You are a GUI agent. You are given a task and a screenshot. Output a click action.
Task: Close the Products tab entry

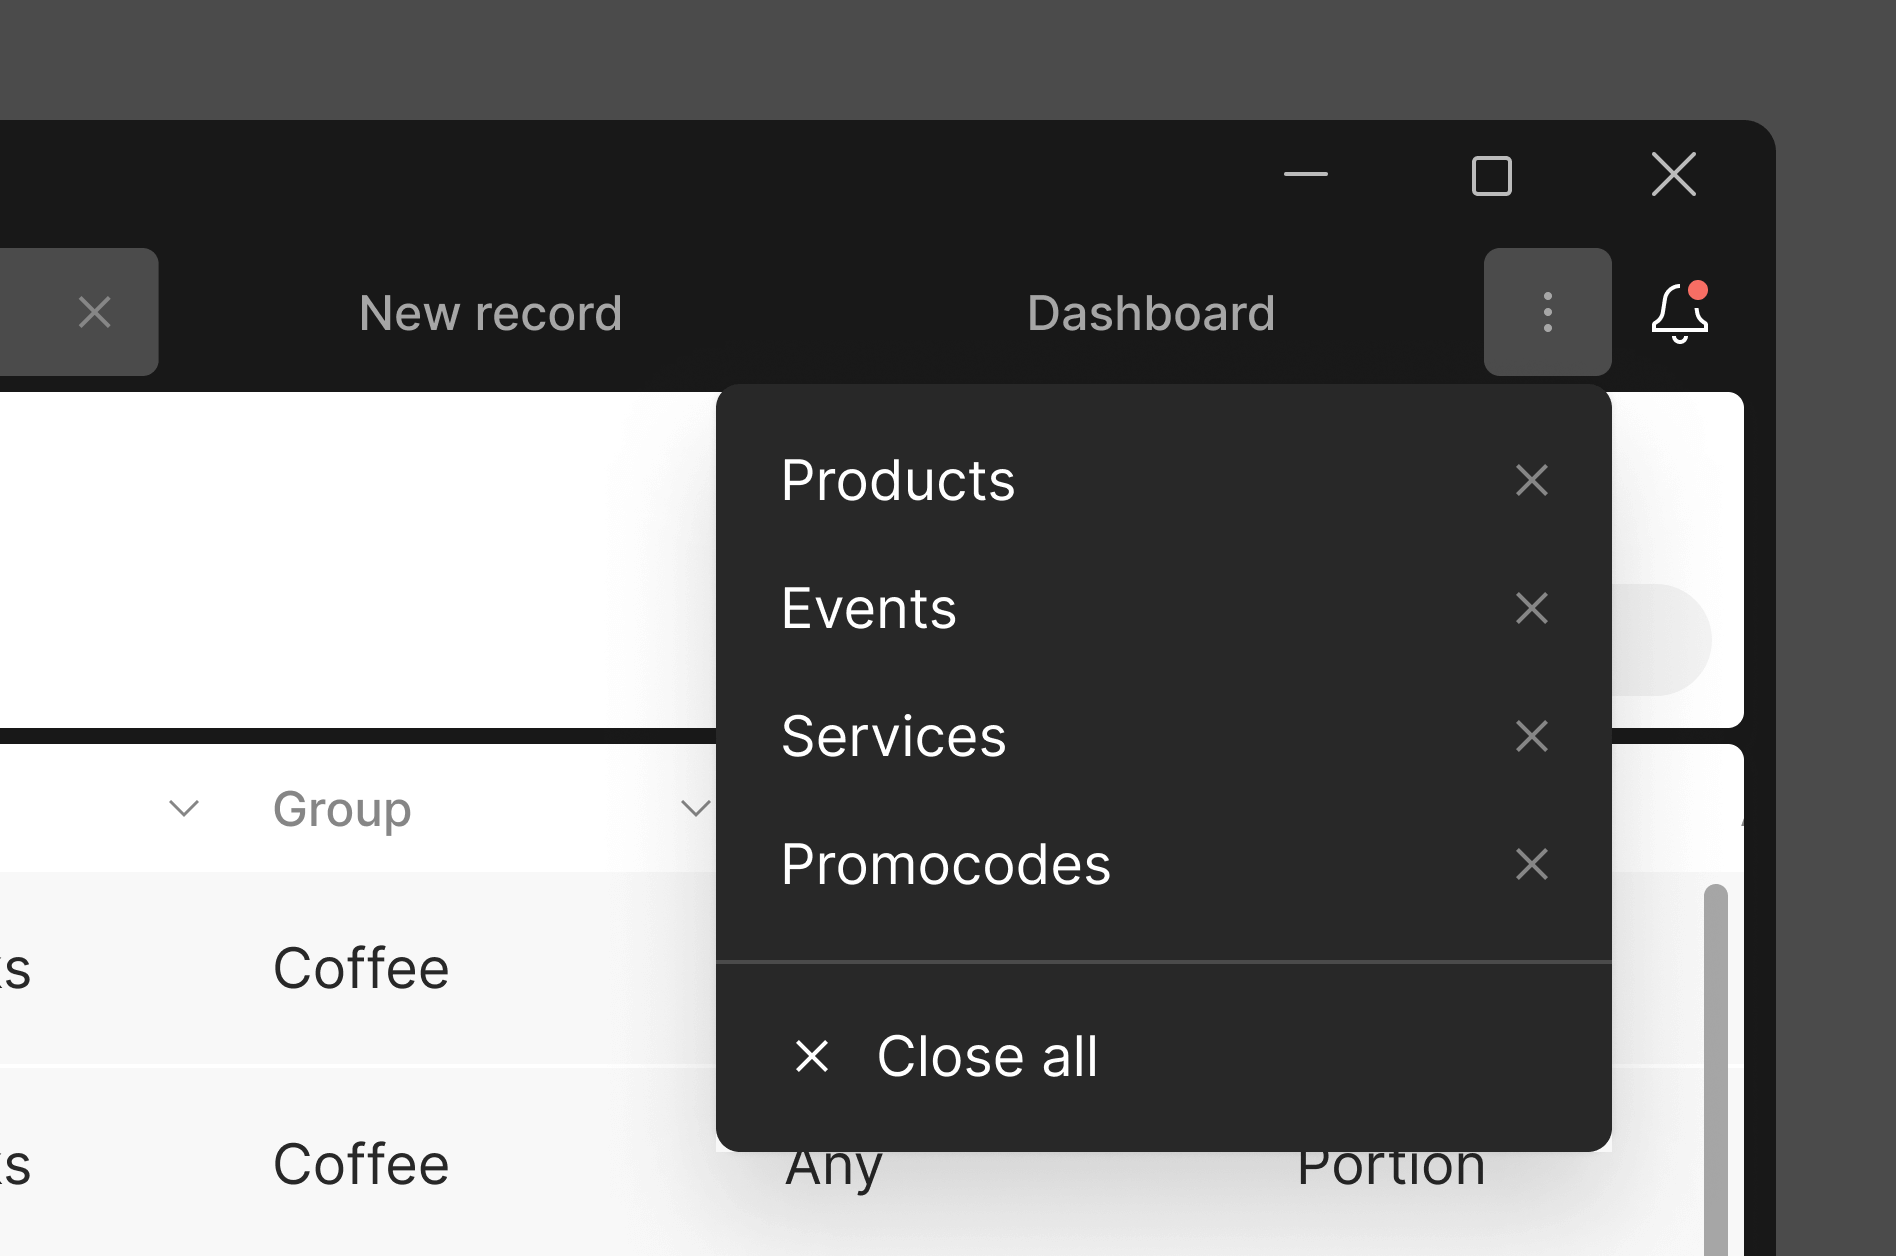[1531, 480]
